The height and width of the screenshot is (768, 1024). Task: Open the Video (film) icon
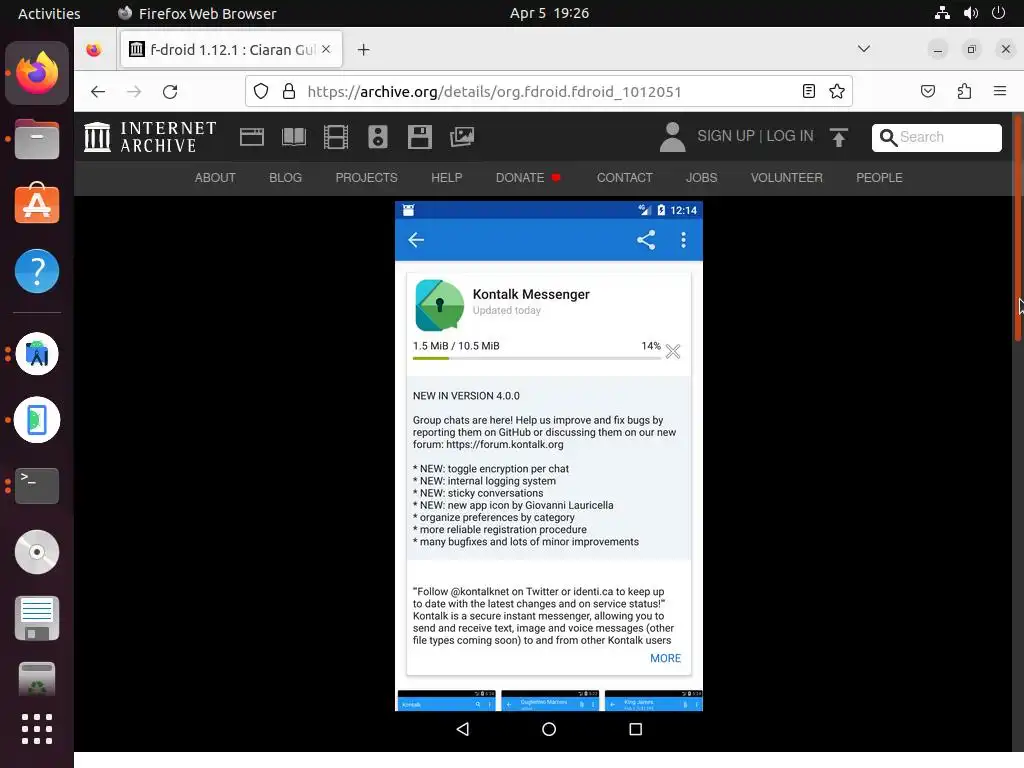(x=336, y=137)
